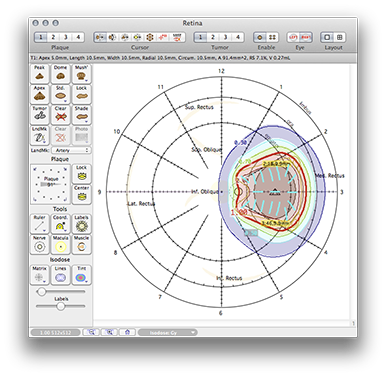386x377 pixels.
Task: Click the Labels slider knob
Action: coord(60,306)
